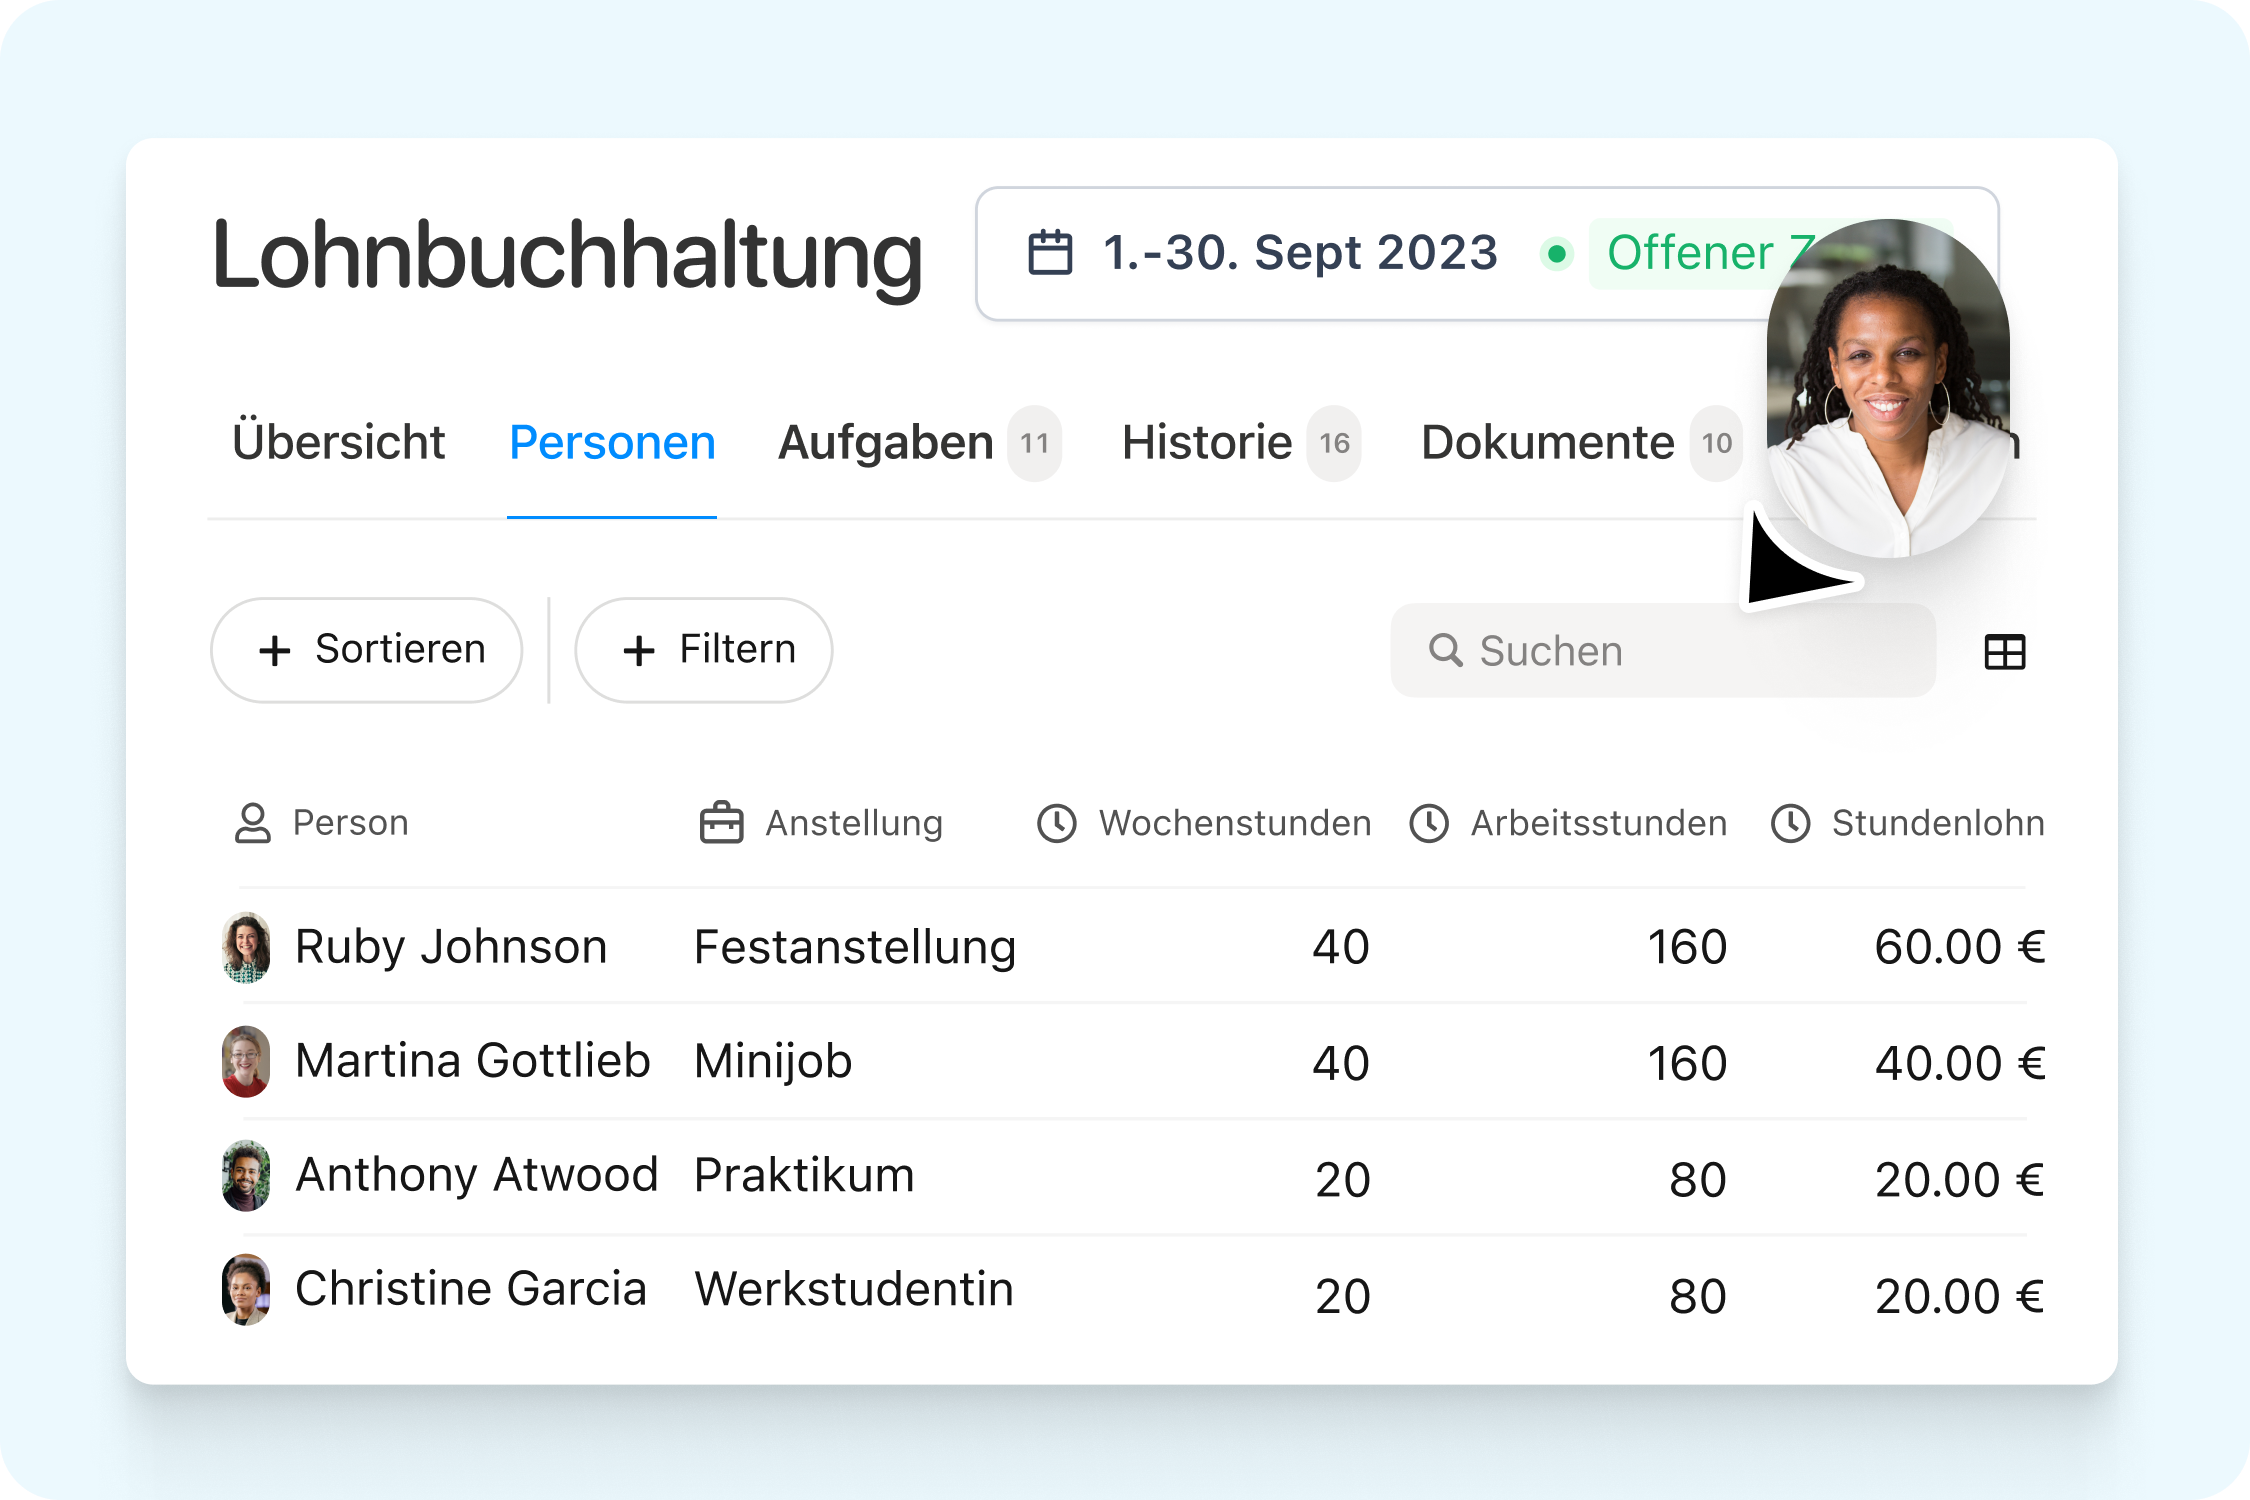Click the briefcase icon beside Anstellung

[x=721, y=823]
